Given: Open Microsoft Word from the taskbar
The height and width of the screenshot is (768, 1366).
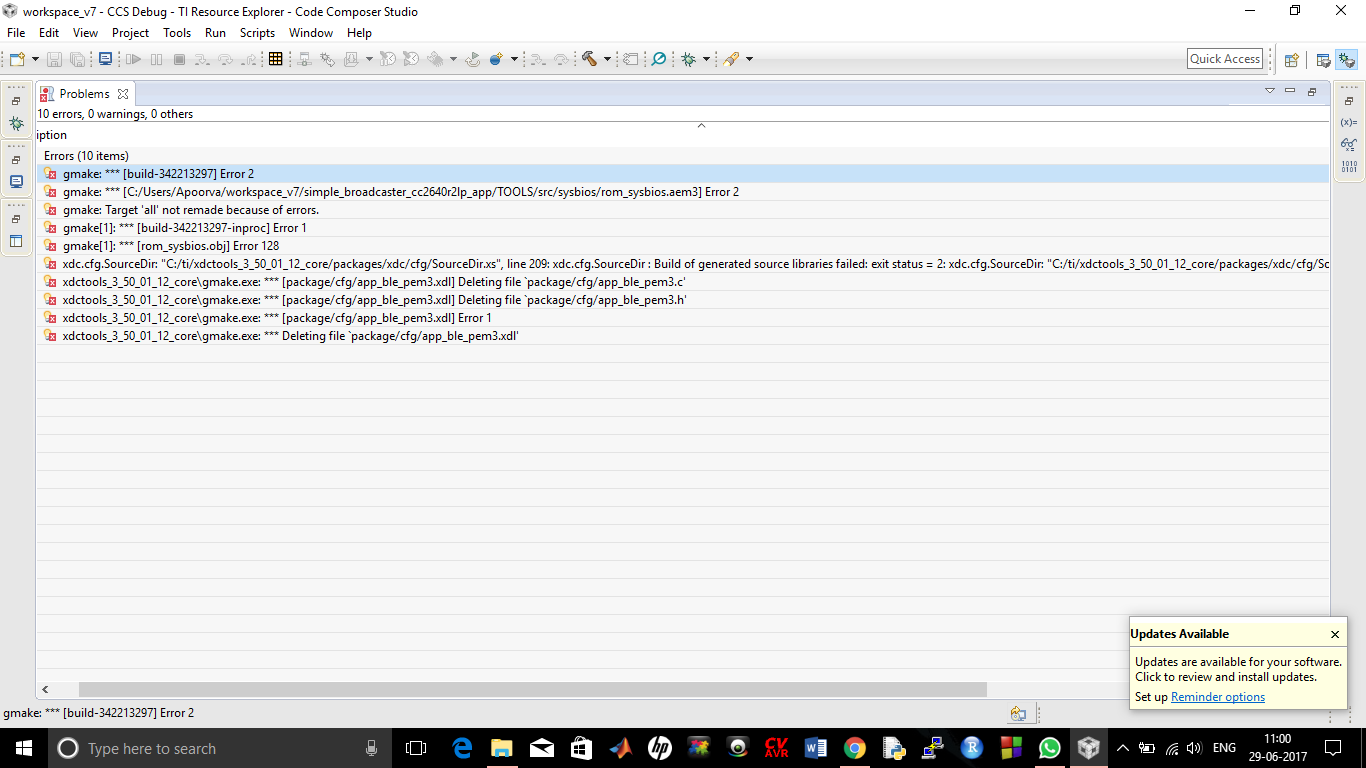Looking at the screenshot, I should point(815,748).
